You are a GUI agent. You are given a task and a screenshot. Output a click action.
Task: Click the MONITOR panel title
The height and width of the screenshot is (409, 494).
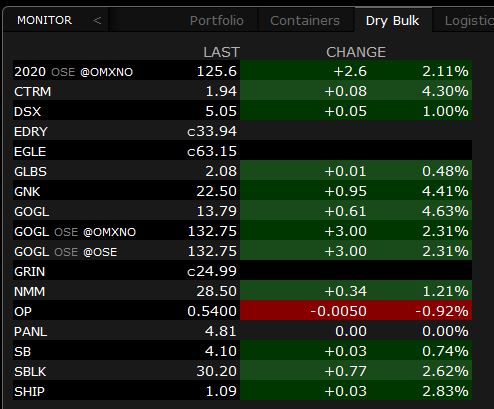click(44, 20)
